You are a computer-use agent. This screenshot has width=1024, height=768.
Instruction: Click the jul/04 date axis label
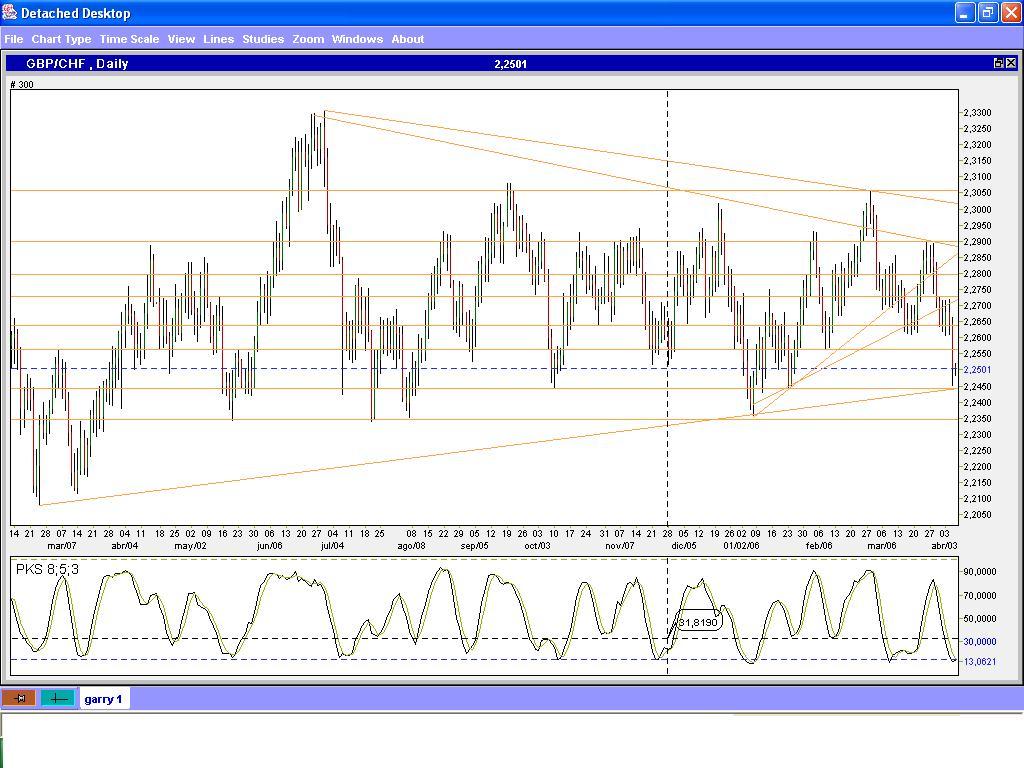[332, 545]
